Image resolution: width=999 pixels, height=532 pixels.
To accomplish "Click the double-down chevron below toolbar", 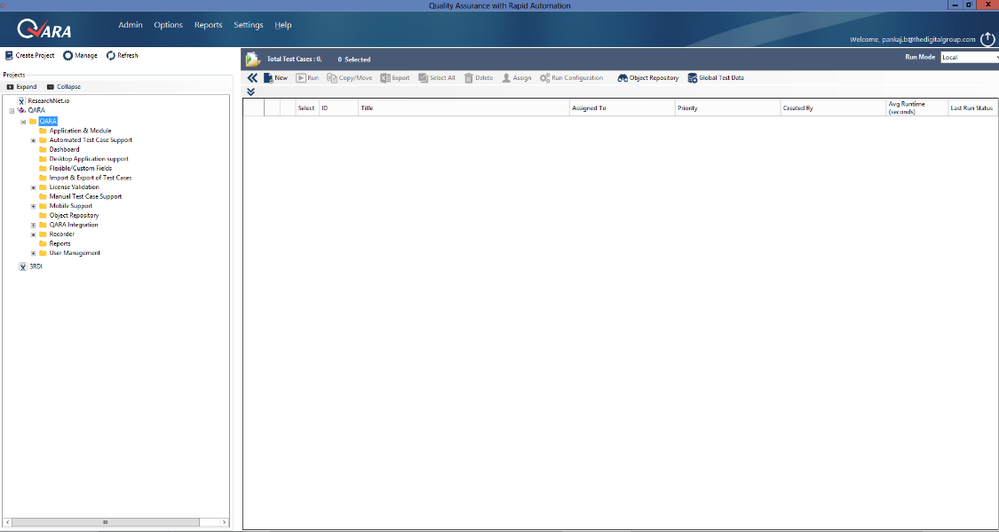I will click(x=251, y=92).
